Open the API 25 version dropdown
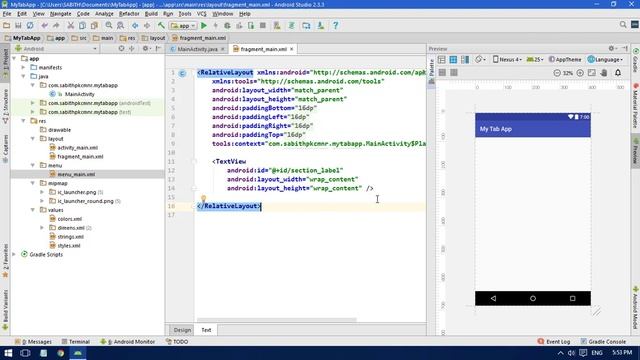 point(535,60)
